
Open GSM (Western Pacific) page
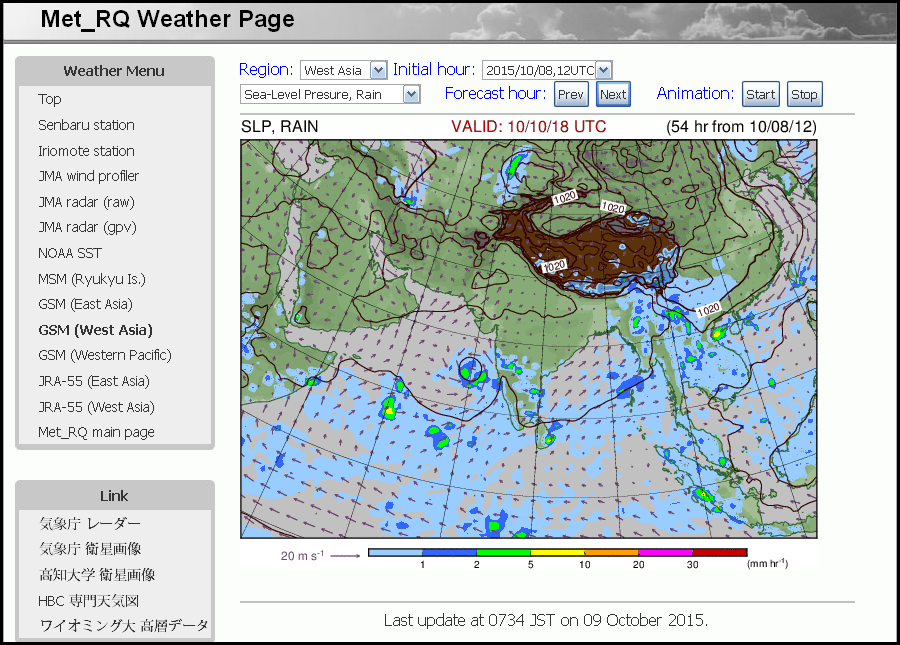coord(104,355)
